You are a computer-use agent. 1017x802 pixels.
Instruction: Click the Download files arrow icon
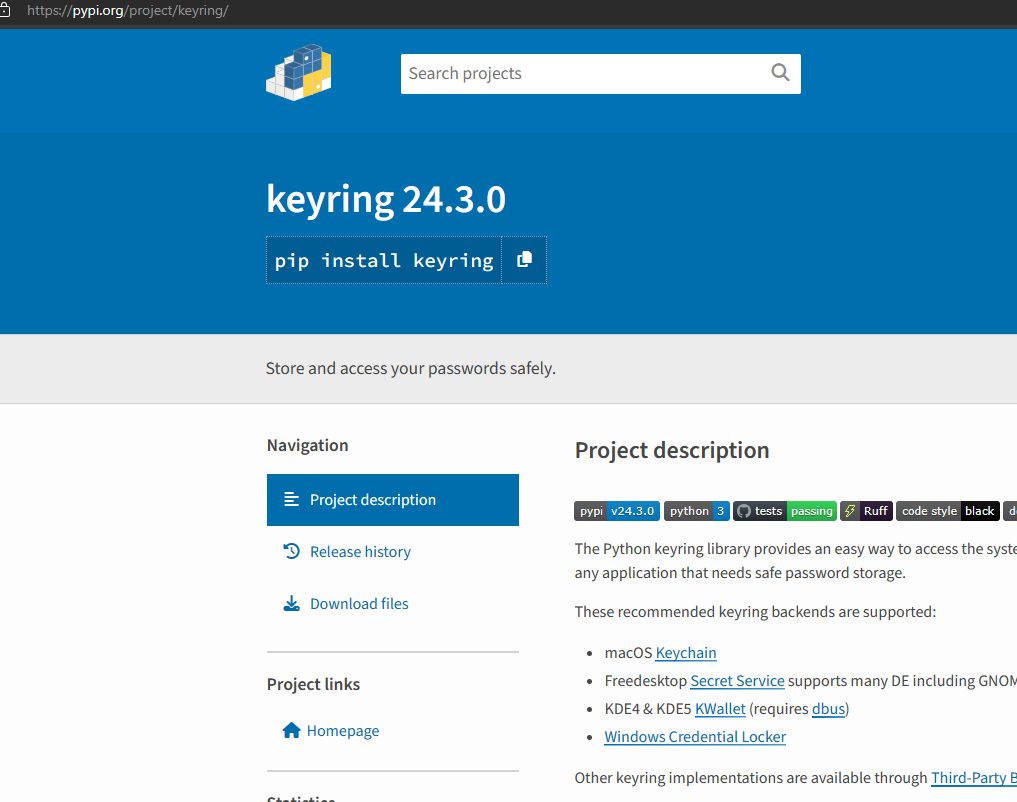(x=291, y=604)
